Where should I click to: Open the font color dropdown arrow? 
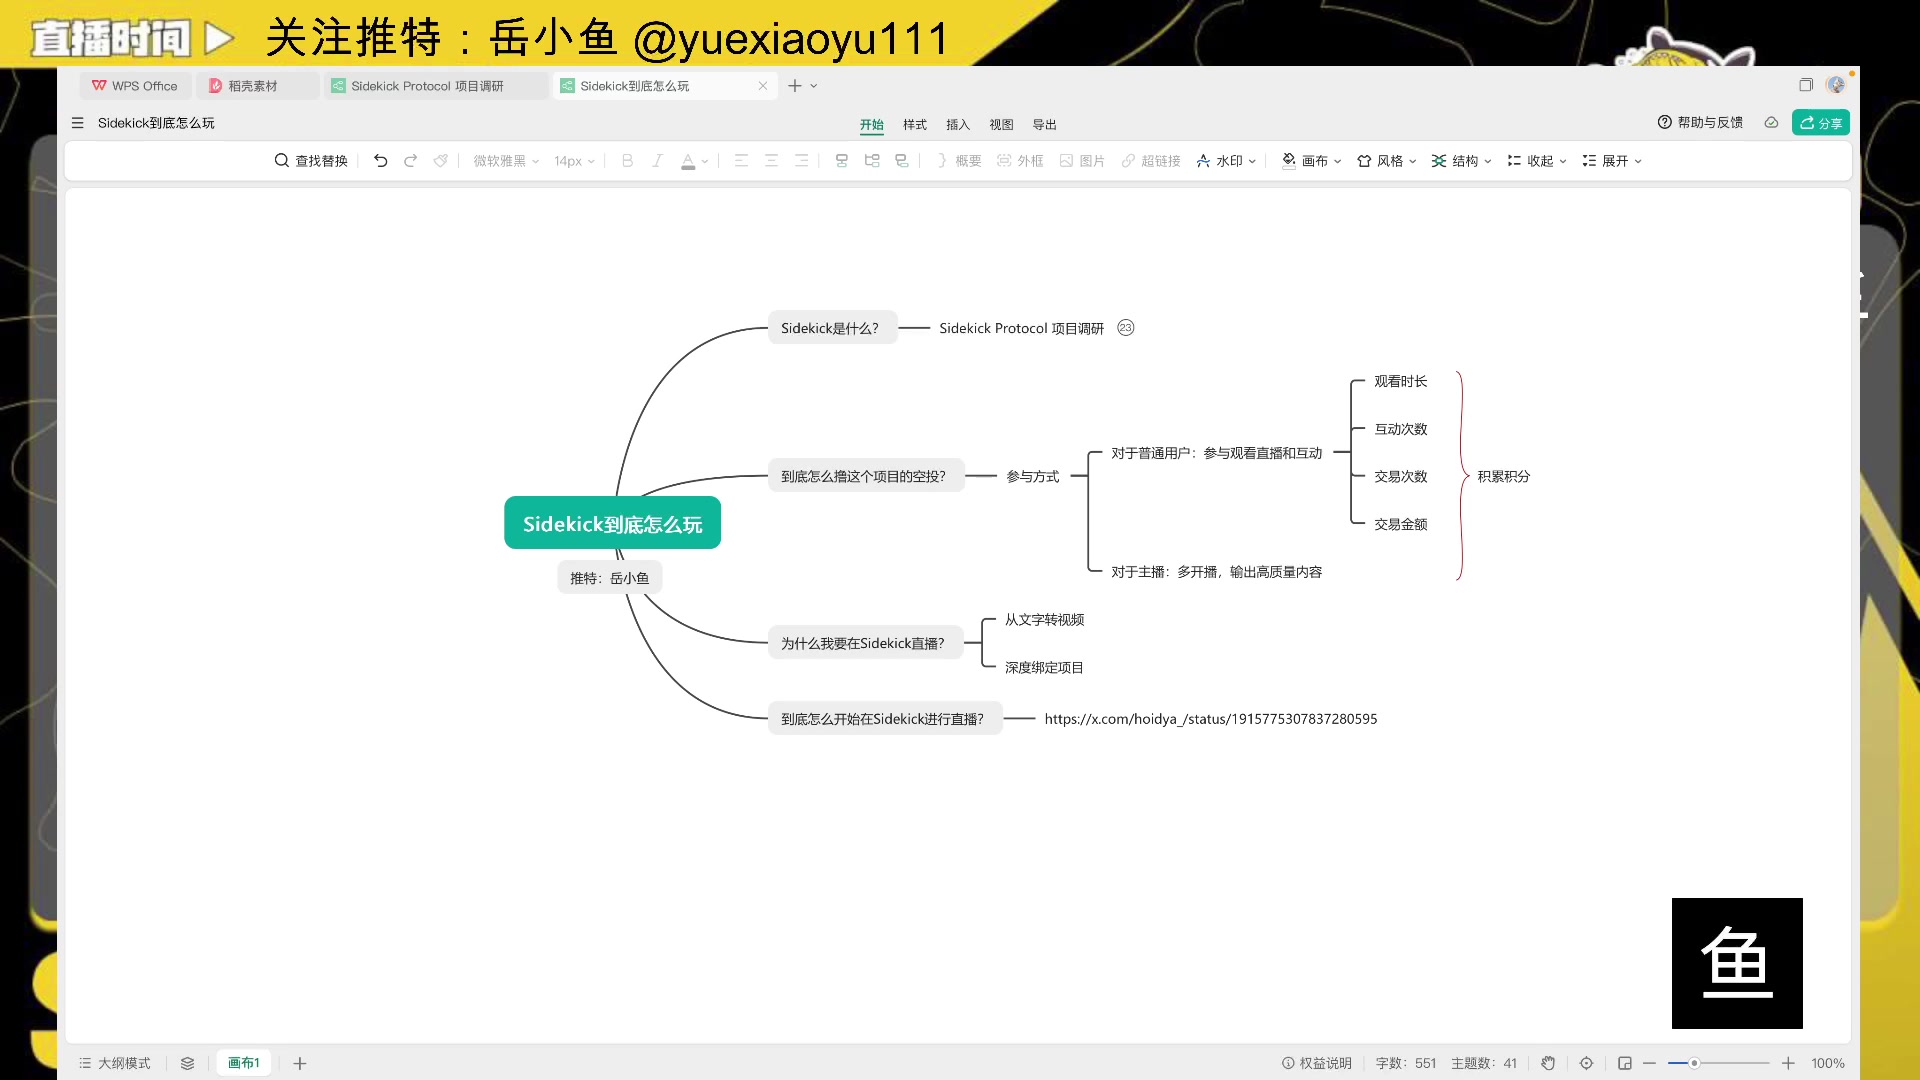[705, 161]
